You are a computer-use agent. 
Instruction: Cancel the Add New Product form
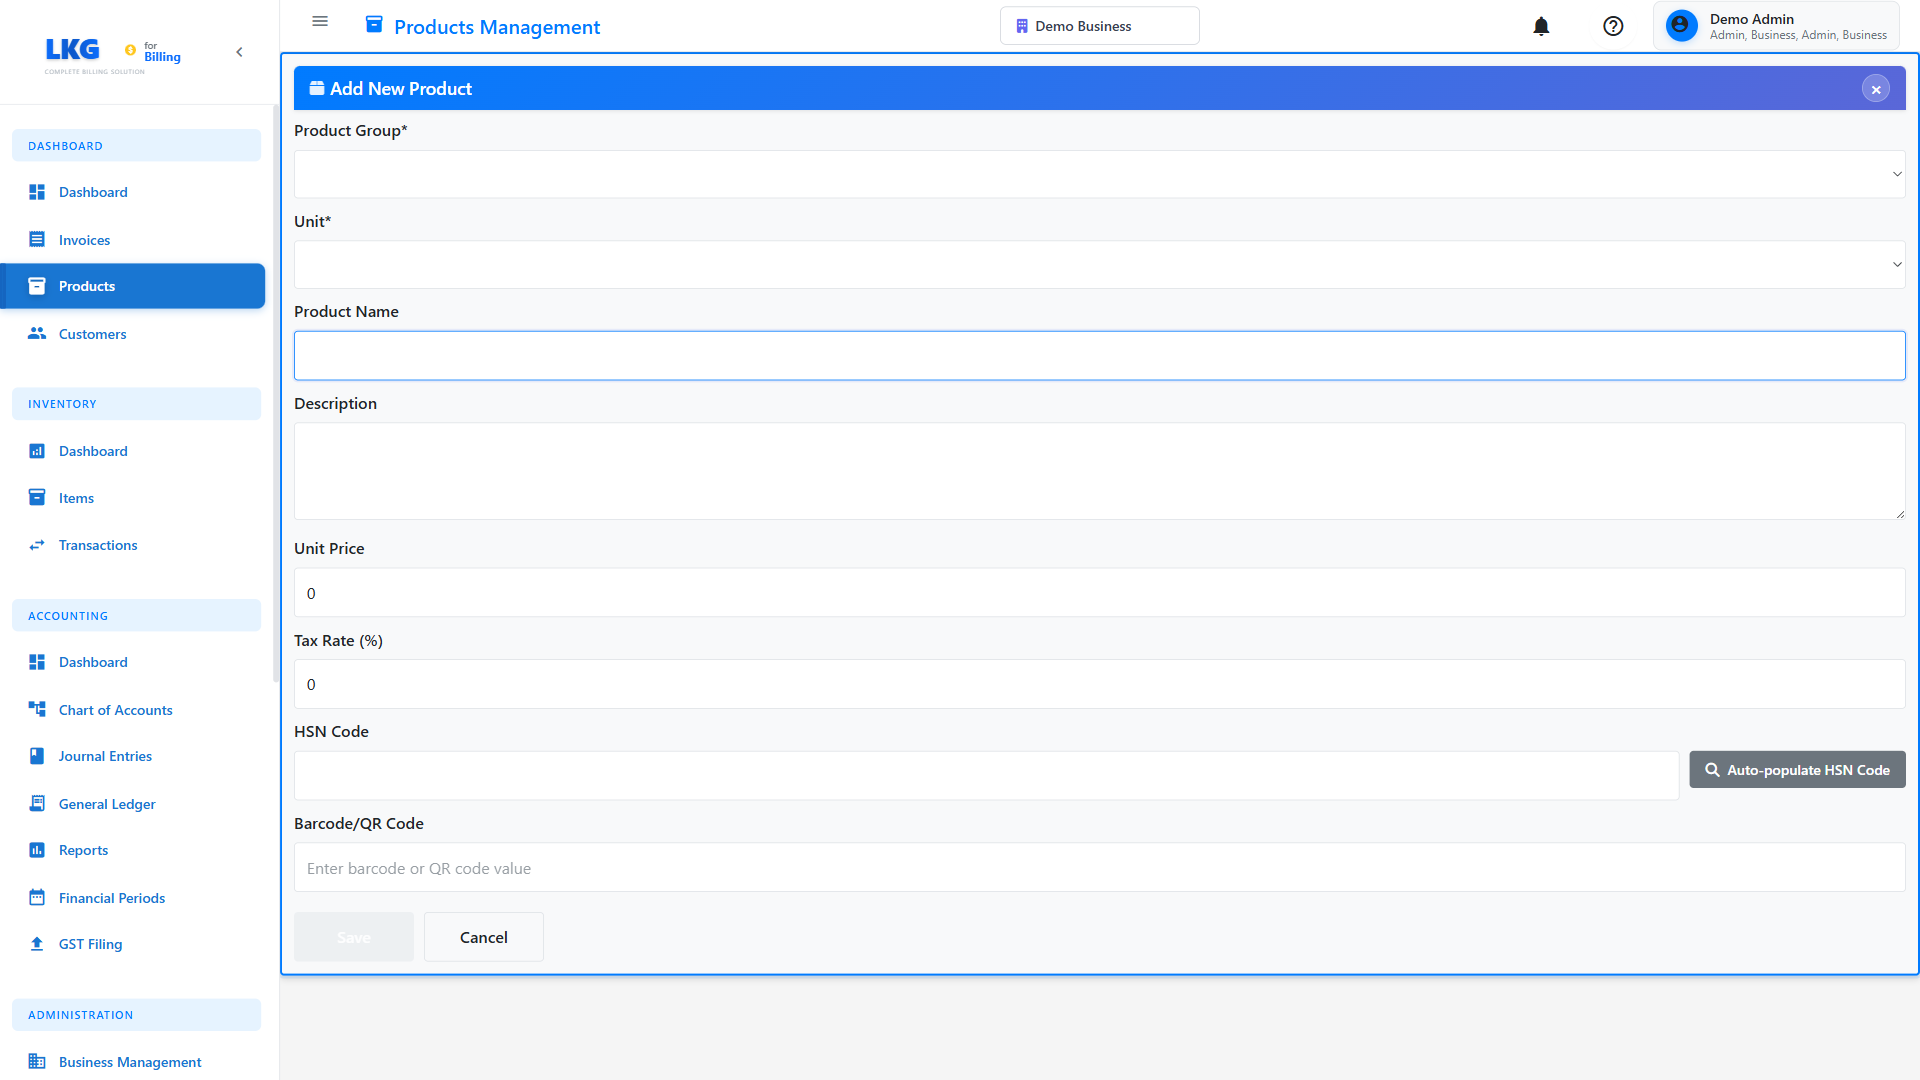pyautogui.click(x=483, y=937)
